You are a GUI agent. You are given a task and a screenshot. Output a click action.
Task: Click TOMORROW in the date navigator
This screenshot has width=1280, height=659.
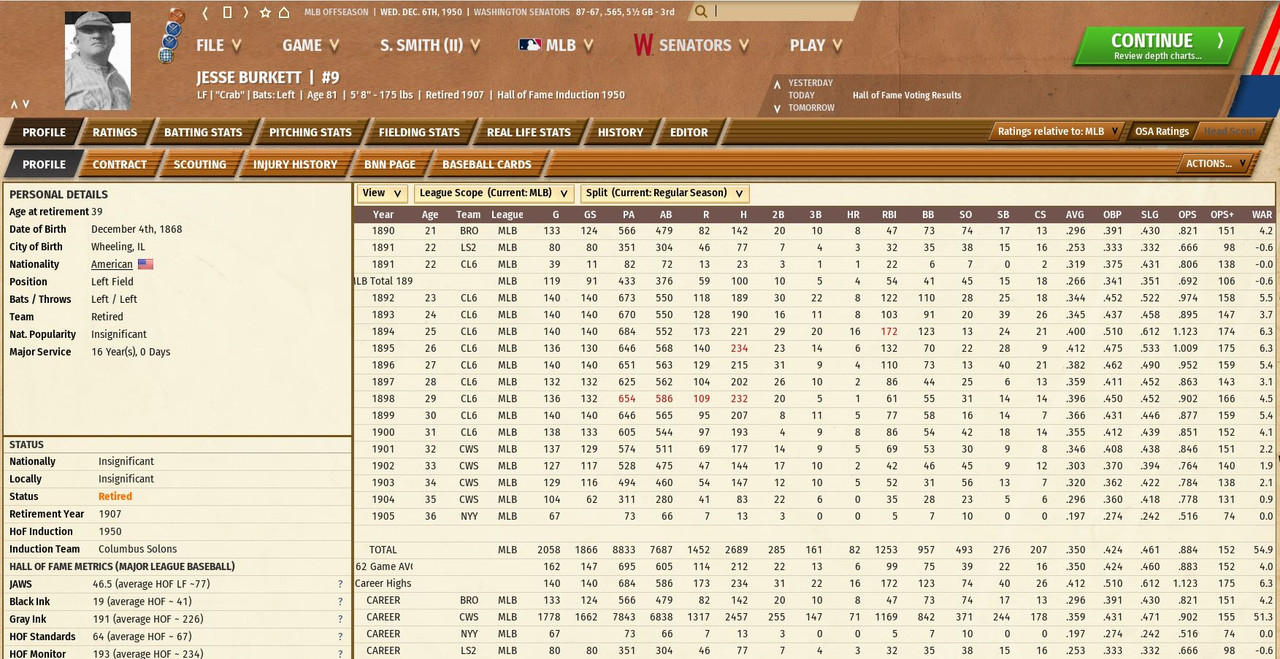point(811,107)
